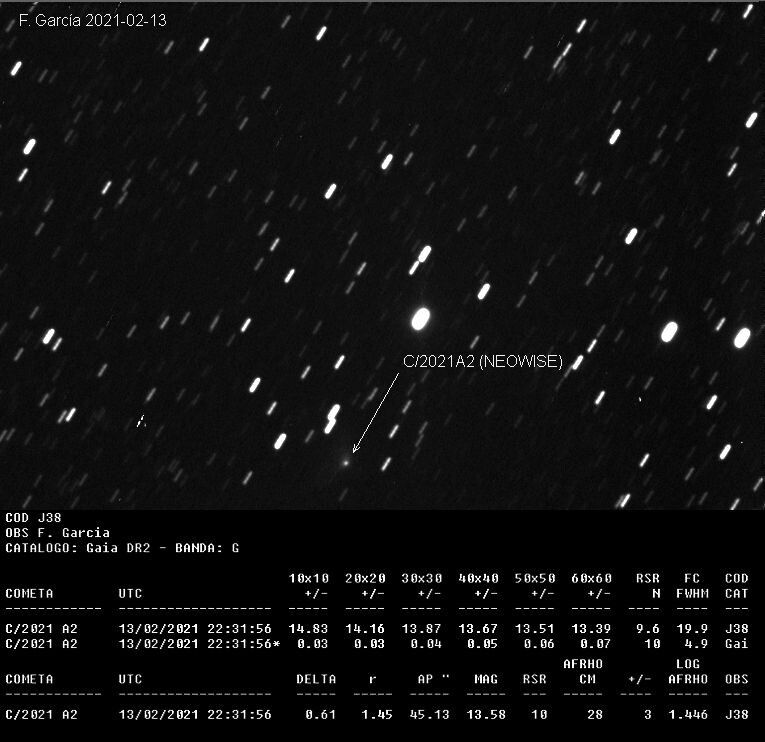Select magnitude value 13.67
The width and height of the screenshot is (765, 742).
(x=479, y=629)
